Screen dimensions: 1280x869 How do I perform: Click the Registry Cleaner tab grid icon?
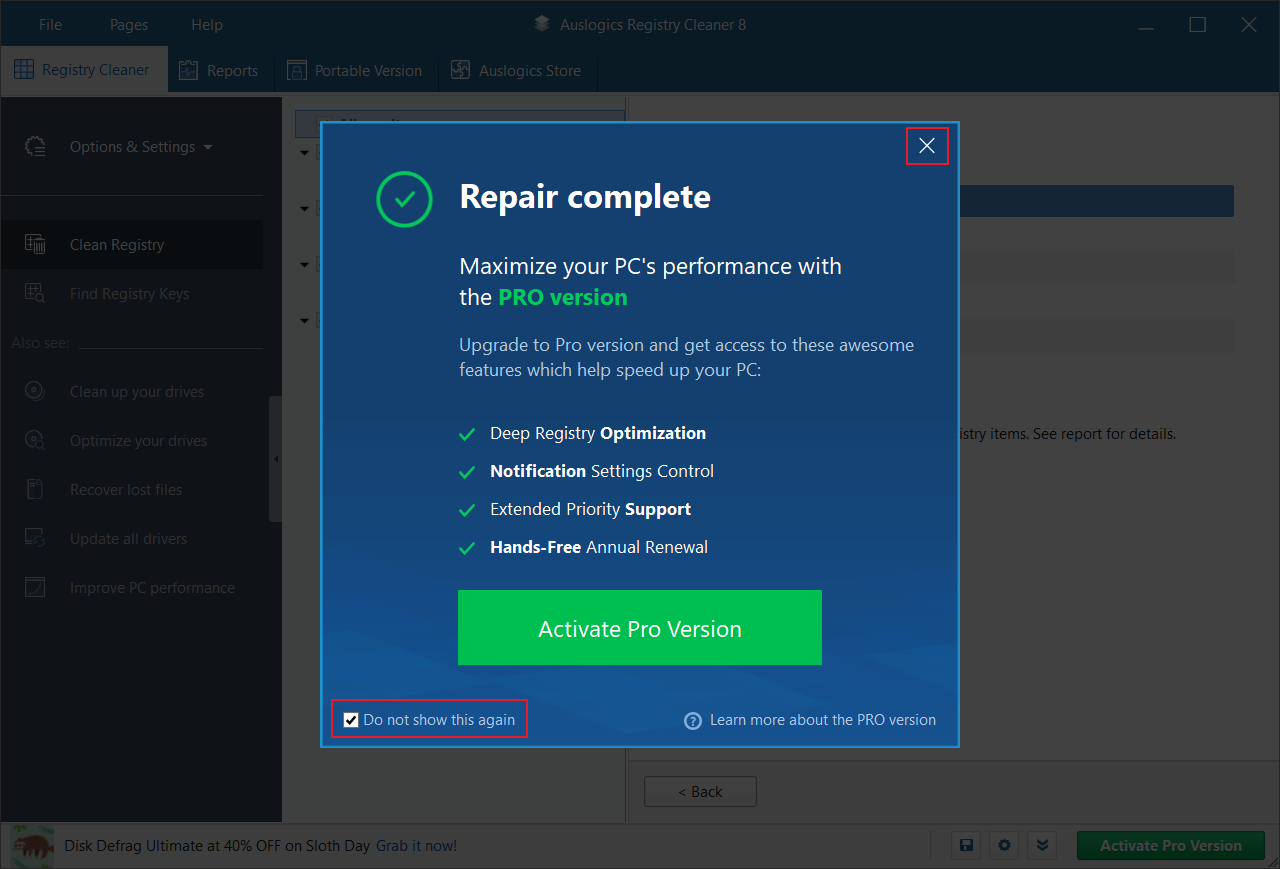point(23,70)
